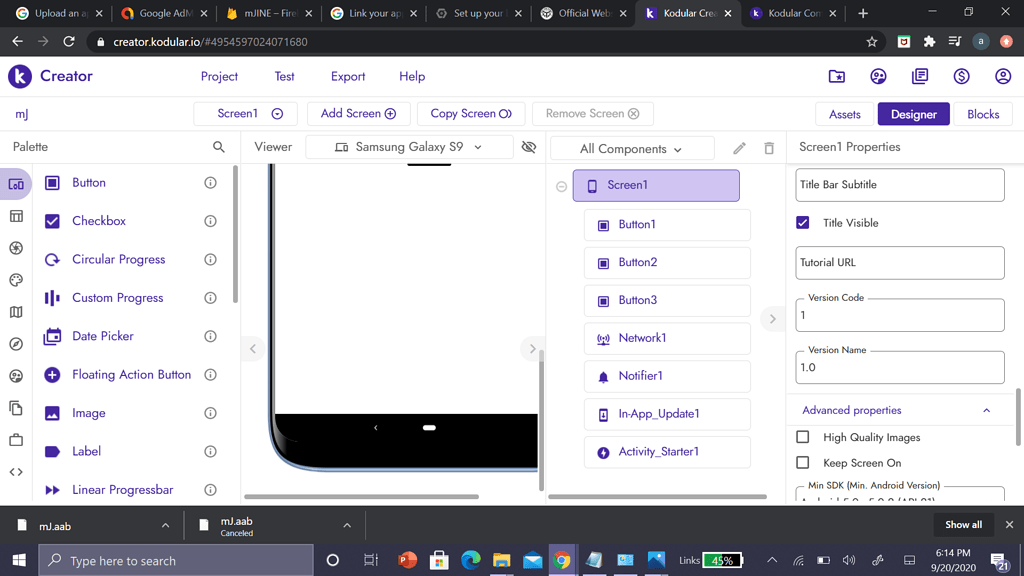Select In-App_Update1 in component tree
The image size is (1024, 576).
click(667, 414)
